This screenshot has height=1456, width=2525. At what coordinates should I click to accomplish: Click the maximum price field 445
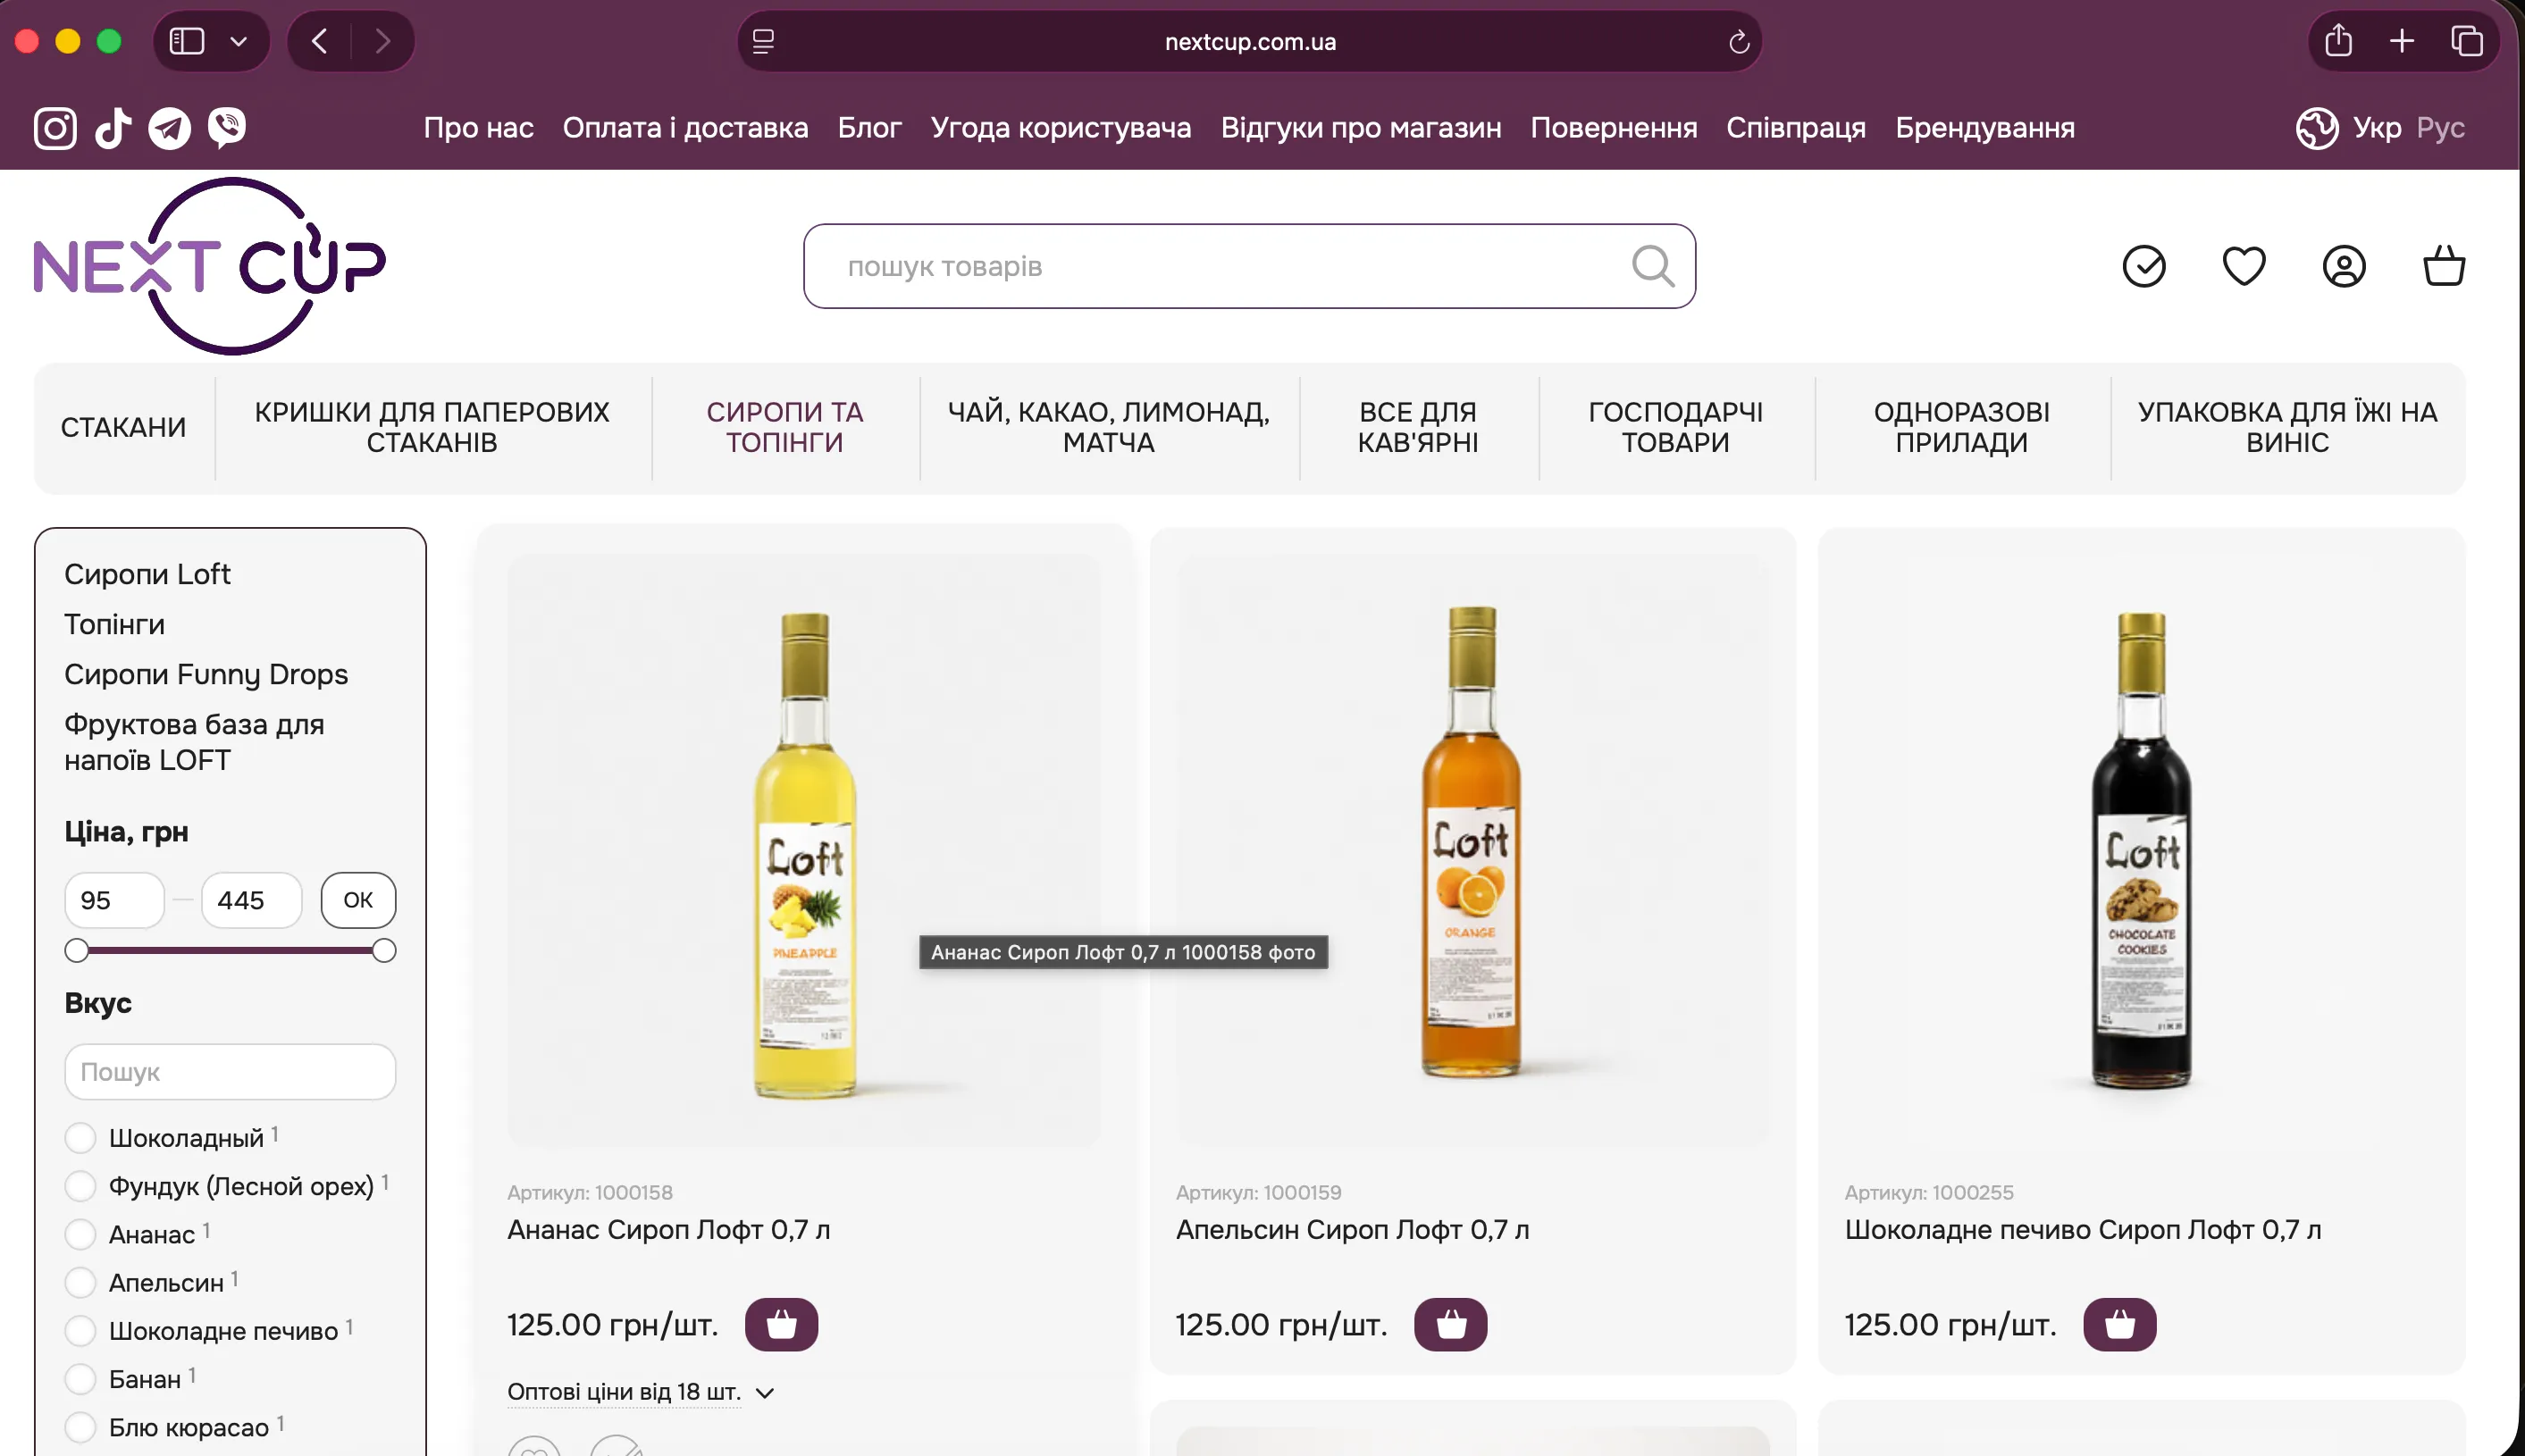(251, 900)
